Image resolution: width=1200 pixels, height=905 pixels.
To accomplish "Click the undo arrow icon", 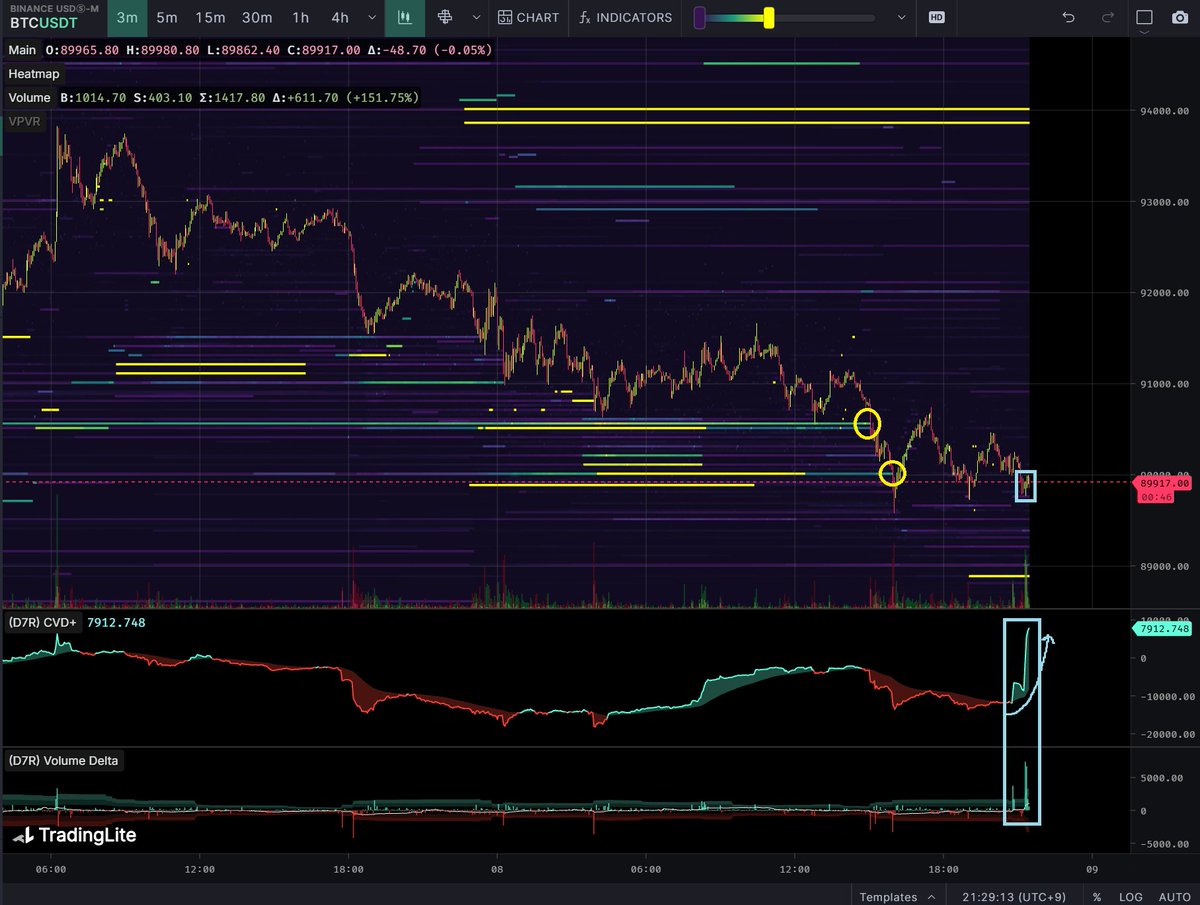I will (1069, 17).
